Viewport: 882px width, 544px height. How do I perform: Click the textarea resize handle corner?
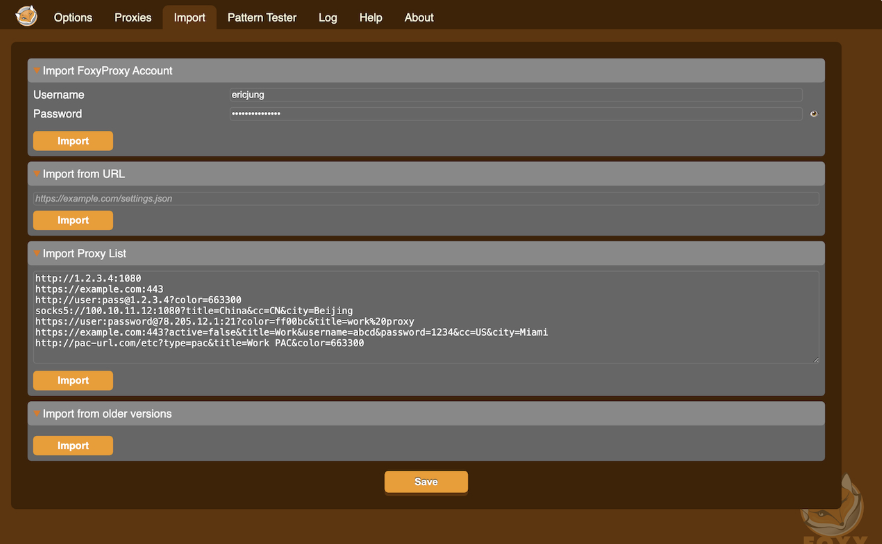(x=816, y=359)
